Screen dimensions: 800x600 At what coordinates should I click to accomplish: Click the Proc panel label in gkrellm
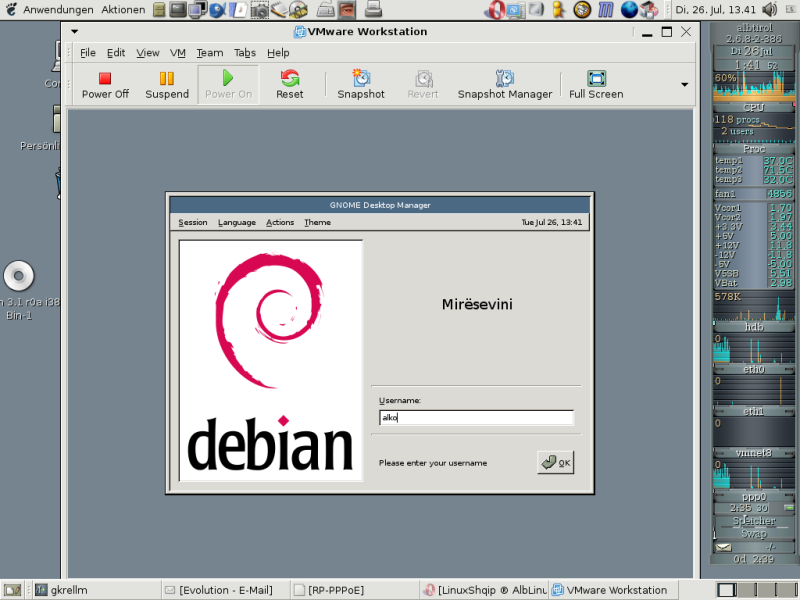coord(754,149)
